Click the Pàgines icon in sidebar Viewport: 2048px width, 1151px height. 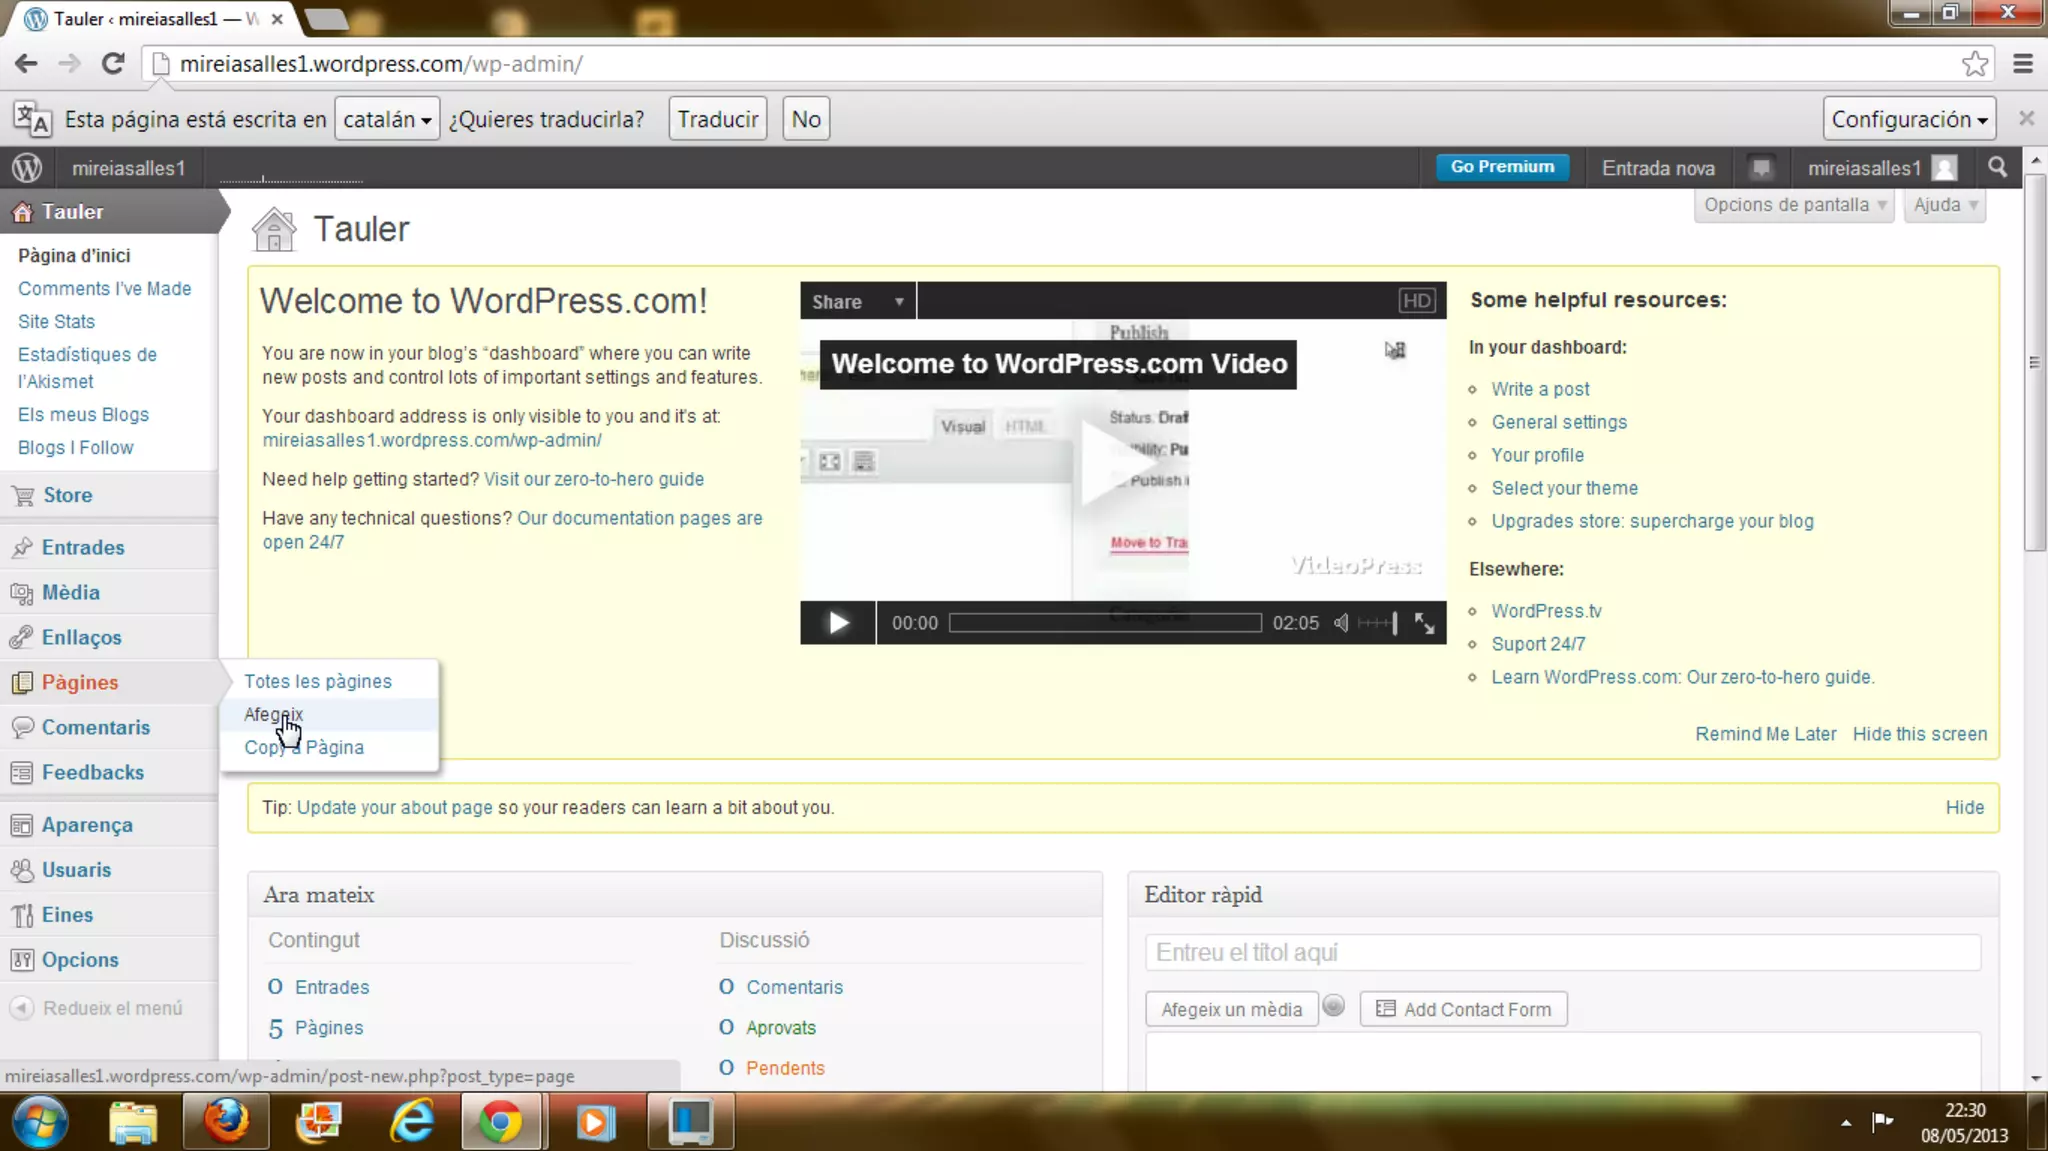(x=22, y=683)
